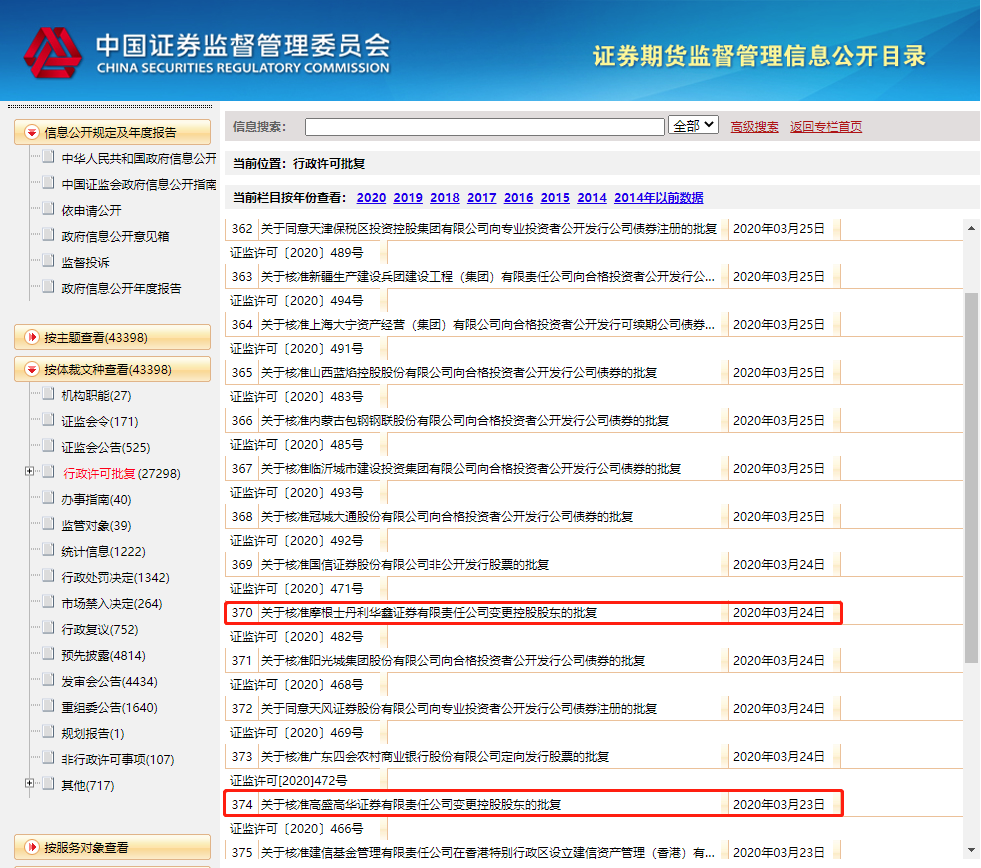Select 政府信息公开意见箱 in sidebar
This screenshot has height=868, width=981.
point(115,236)
